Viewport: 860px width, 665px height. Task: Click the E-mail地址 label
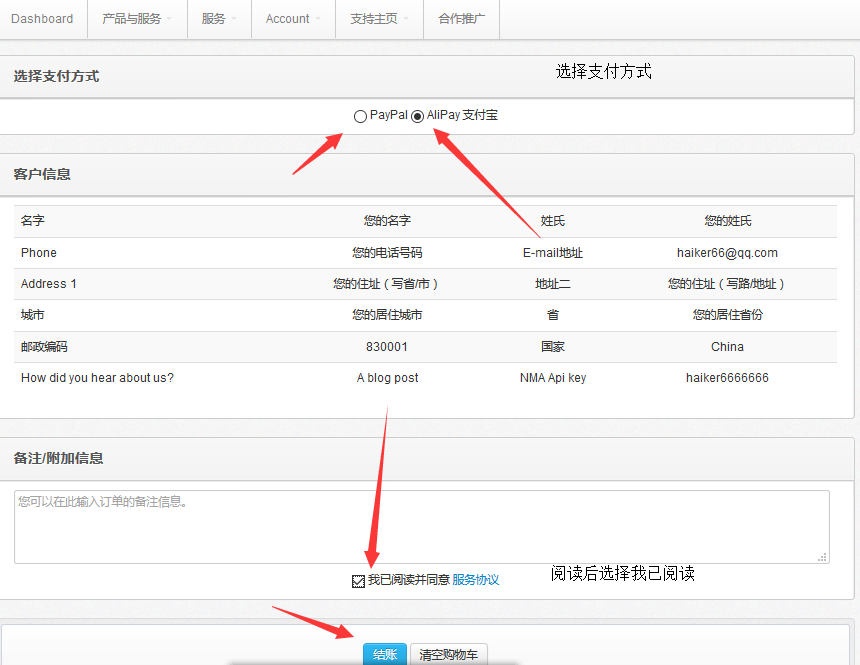tap(553, 253)
